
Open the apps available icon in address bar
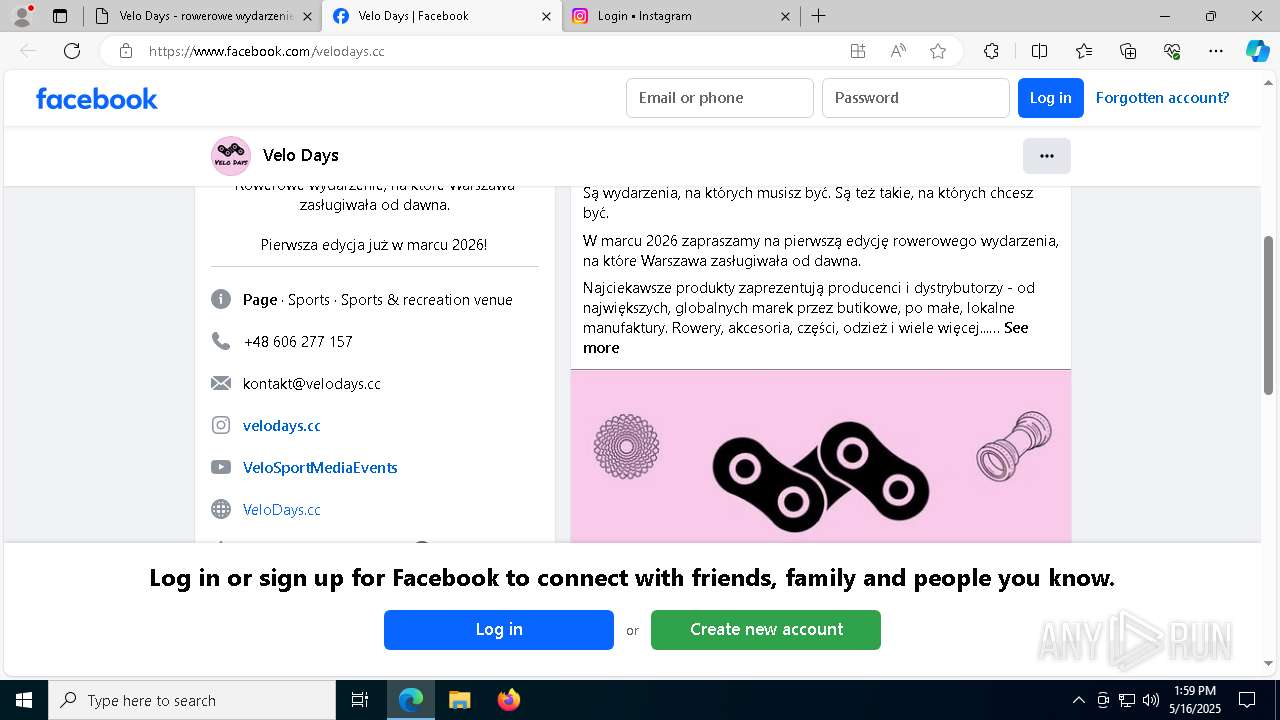click(x=858, y=51)
